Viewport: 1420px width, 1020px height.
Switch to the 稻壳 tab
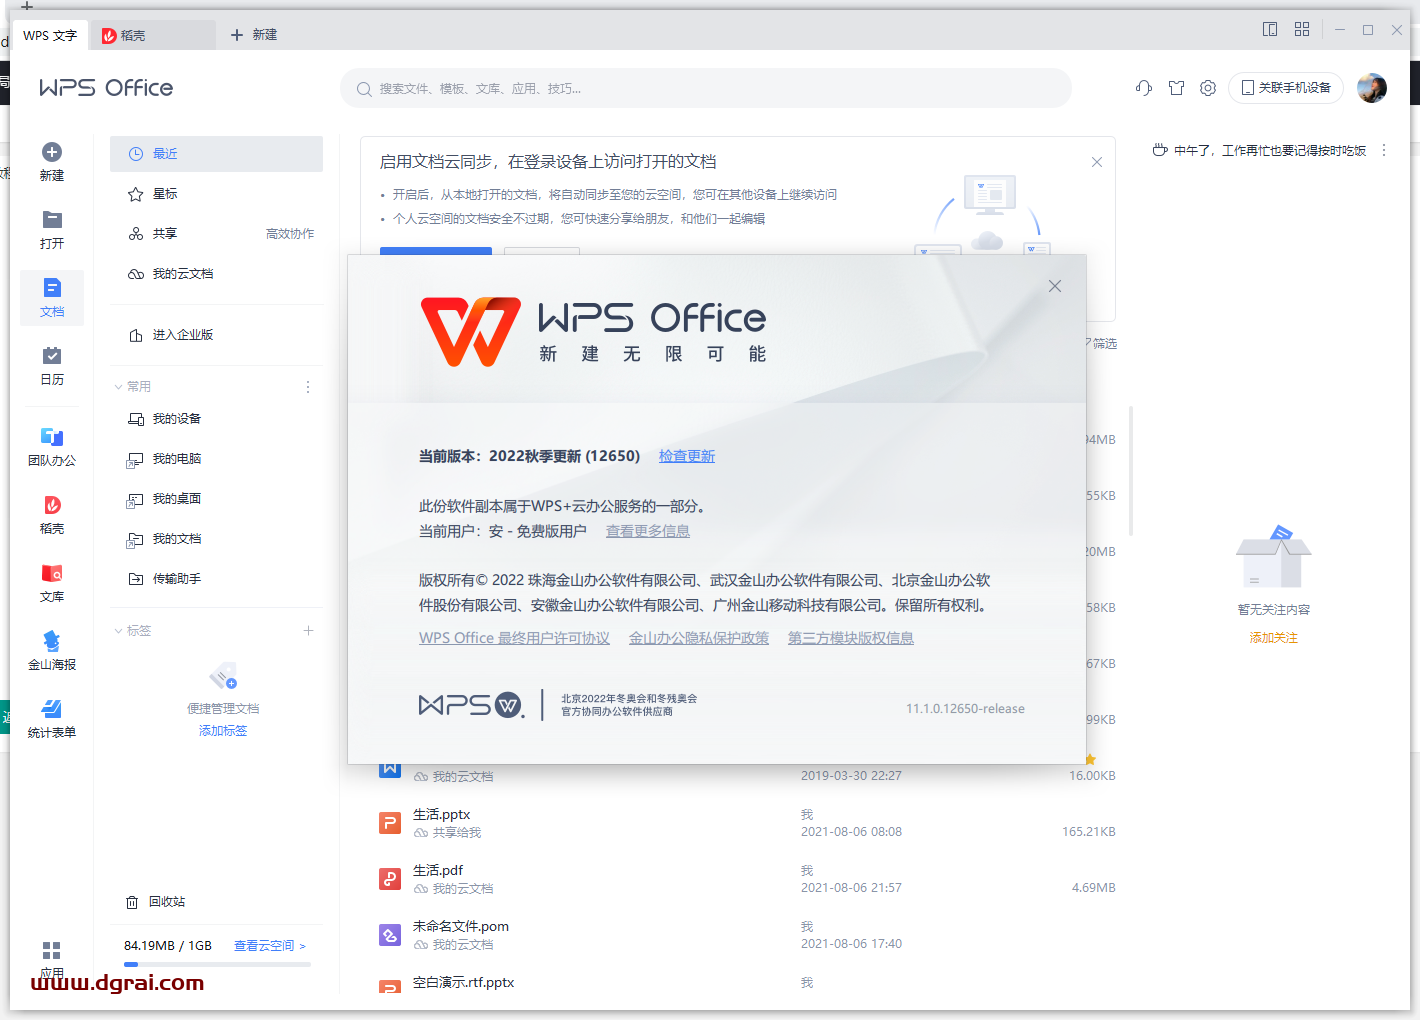152,35
